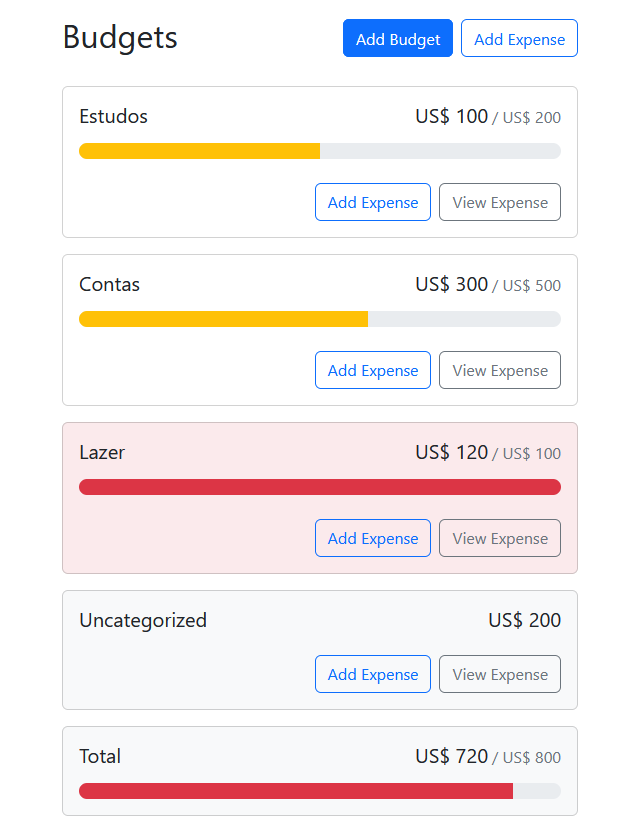View expenses for the Lazer budget
This screenshot has width=618, height=834.
click(499, 538)
